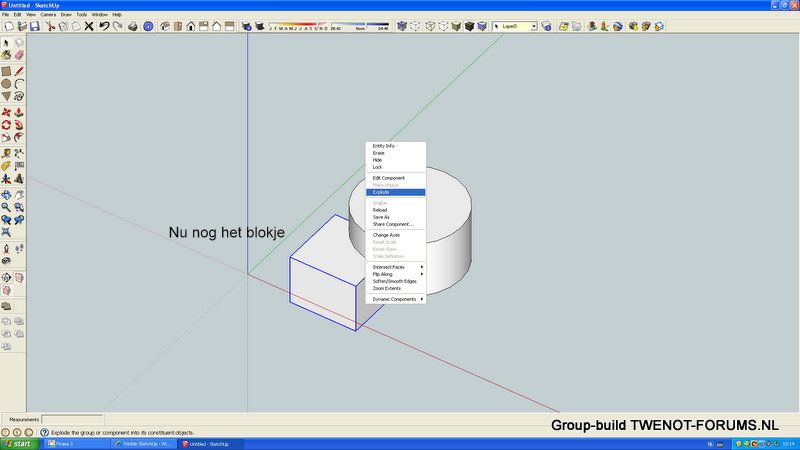Image resolution: width=800 pixels, height=450 pixels.
Task: Toggle X-ray face style icon
Action: 402,26
